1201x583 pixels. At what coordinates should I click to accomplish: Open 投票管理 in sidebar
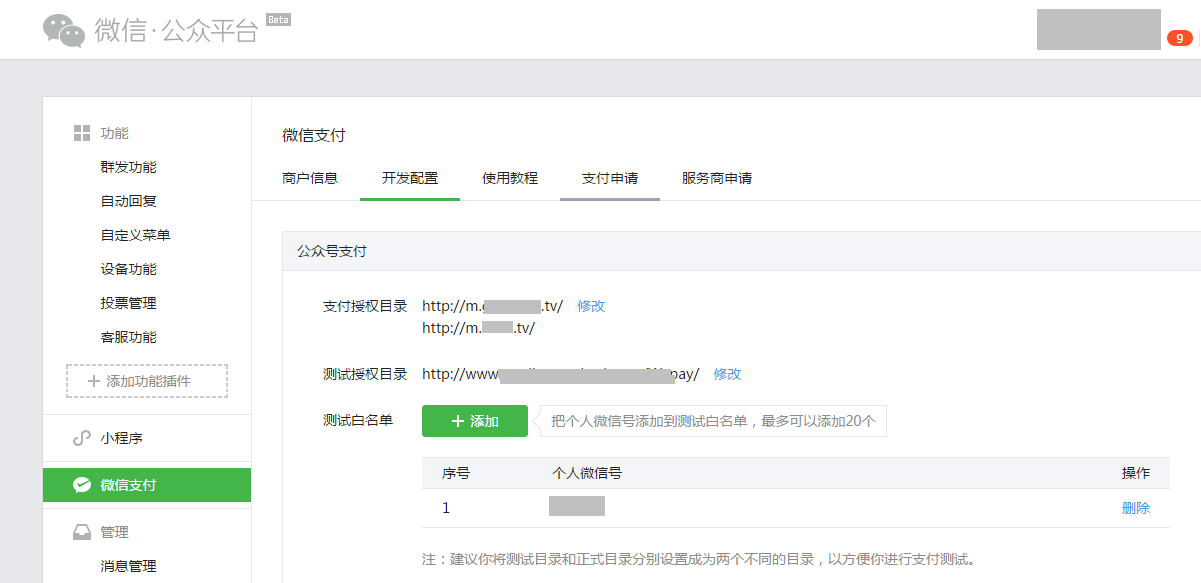point(129,303)
